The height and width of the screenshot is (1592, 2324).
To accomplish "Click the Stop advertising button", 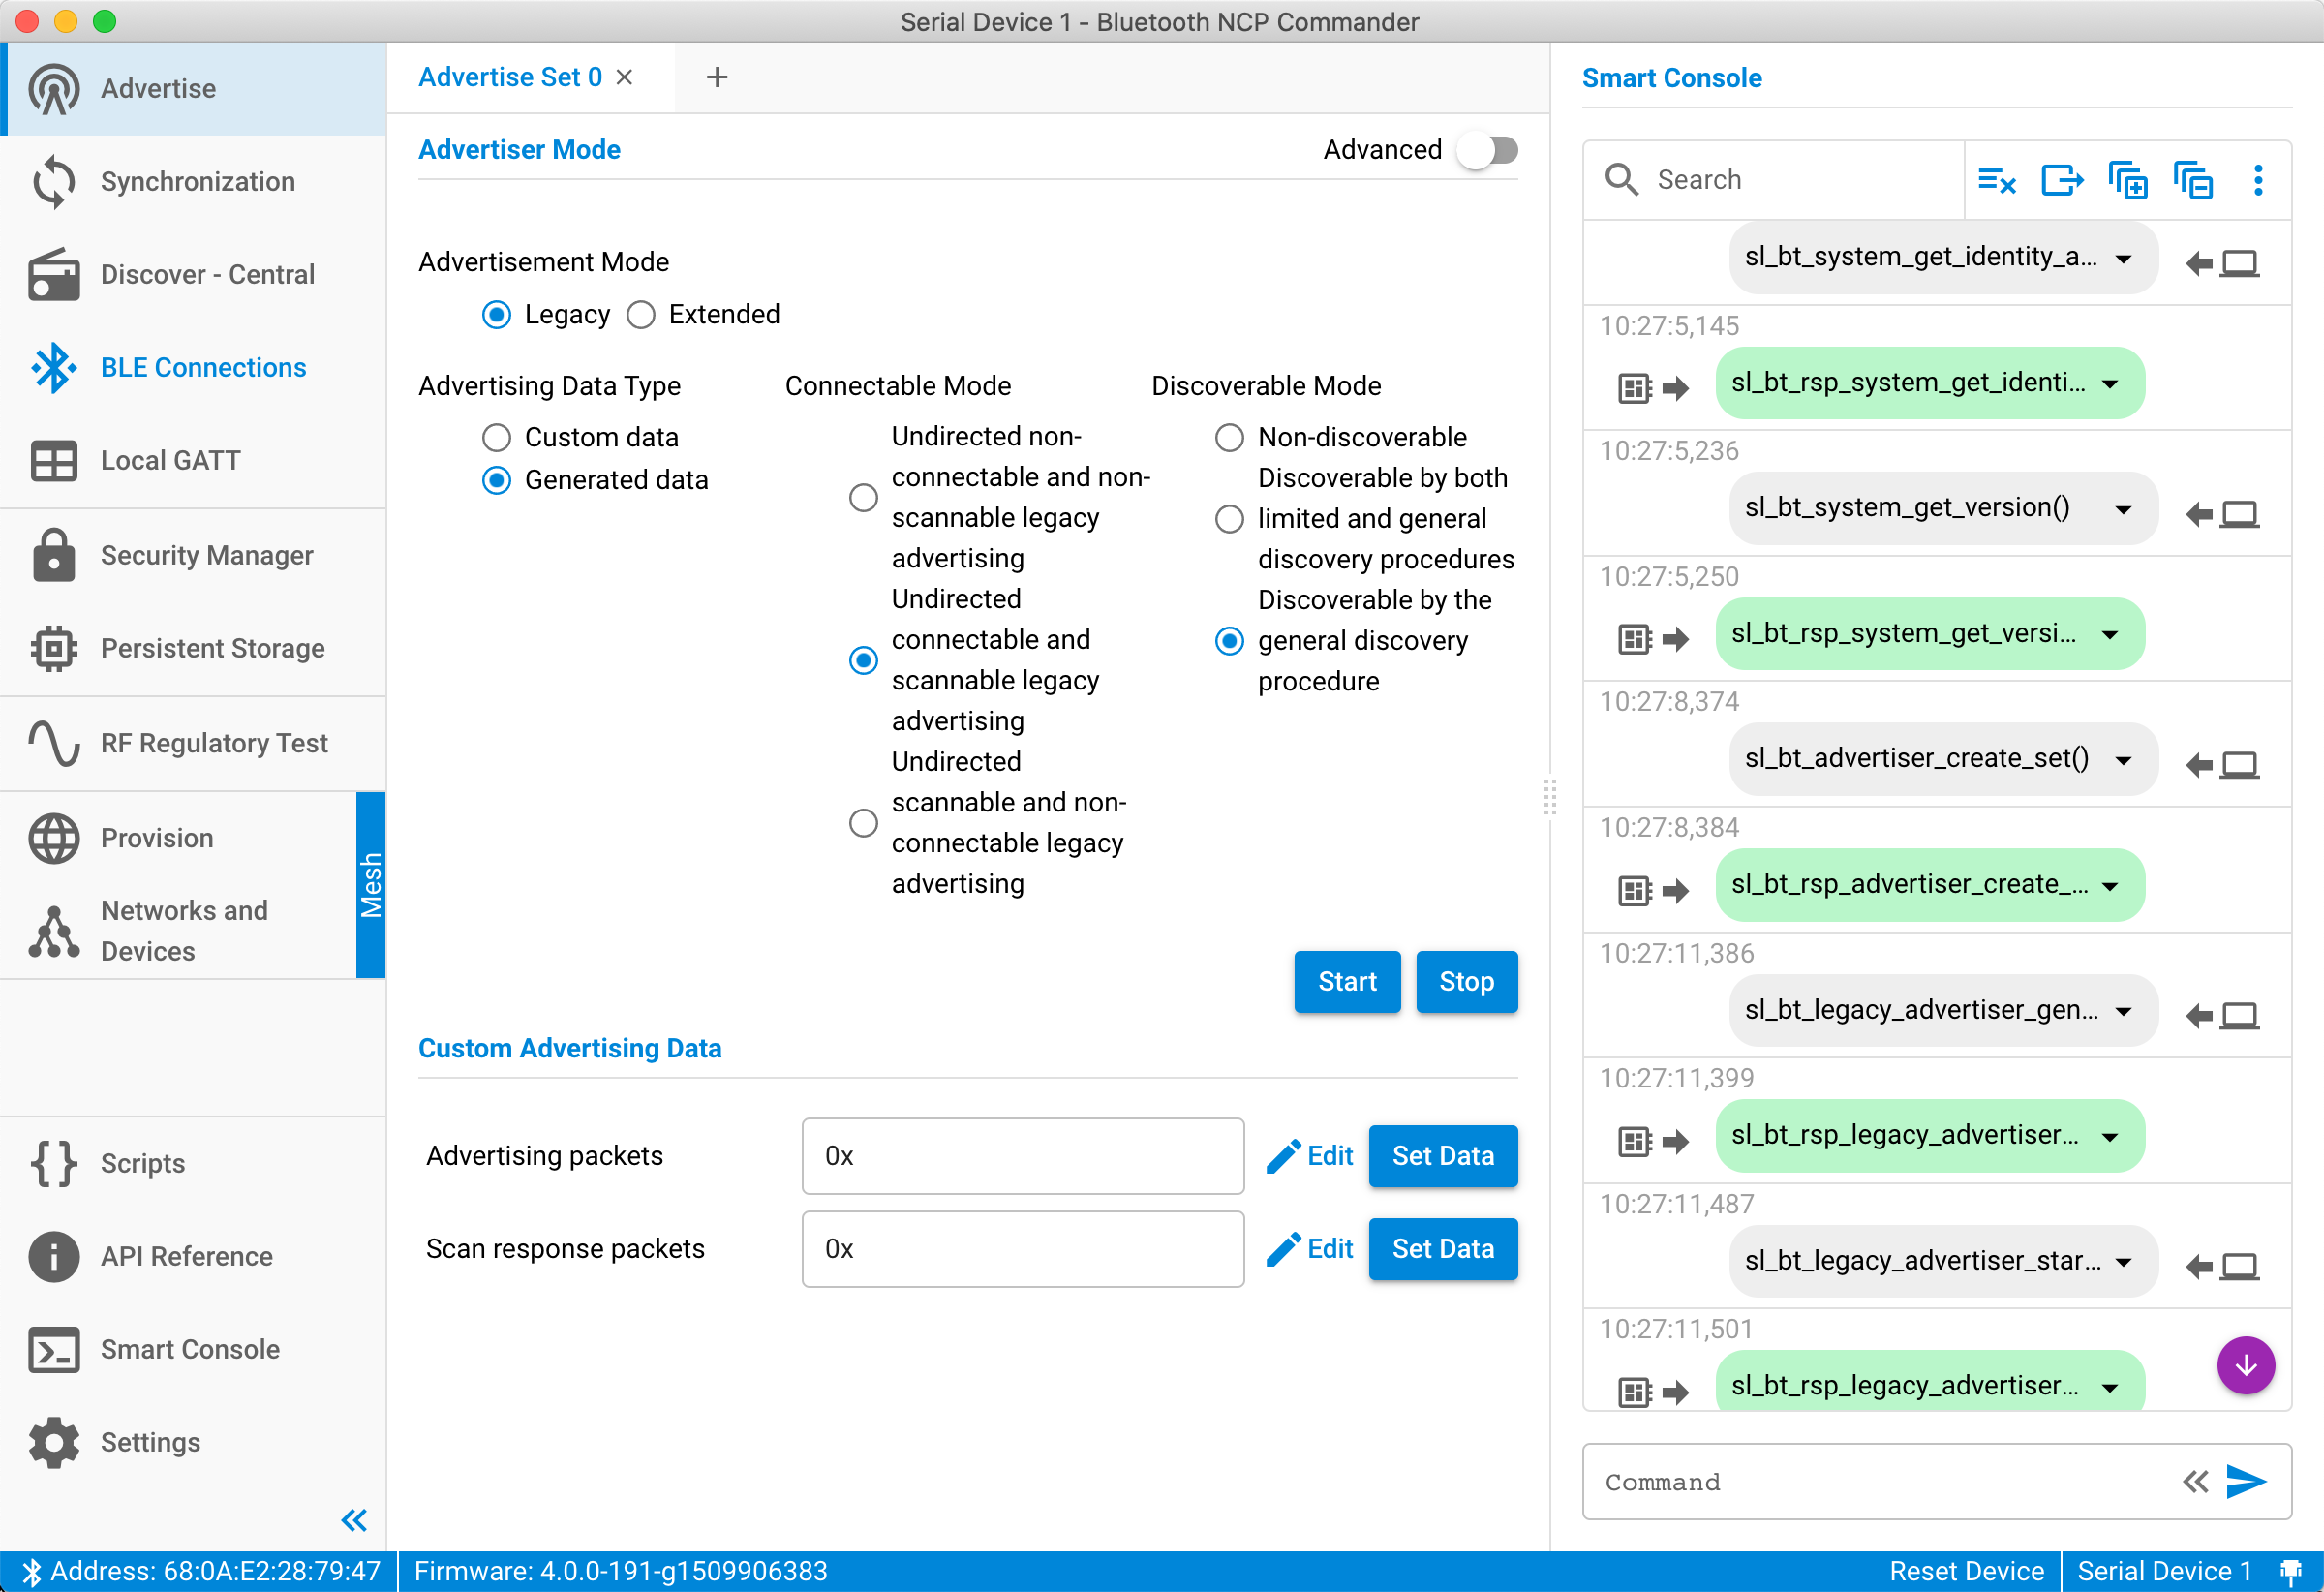I will [1466, 981].
